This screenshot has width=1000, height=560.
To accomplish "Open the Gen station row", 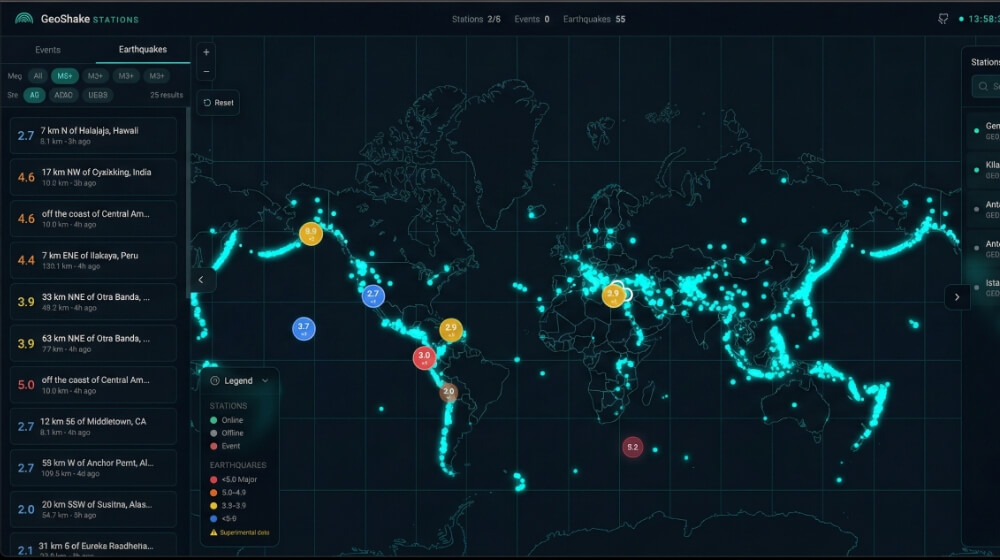I will [983, 131].
